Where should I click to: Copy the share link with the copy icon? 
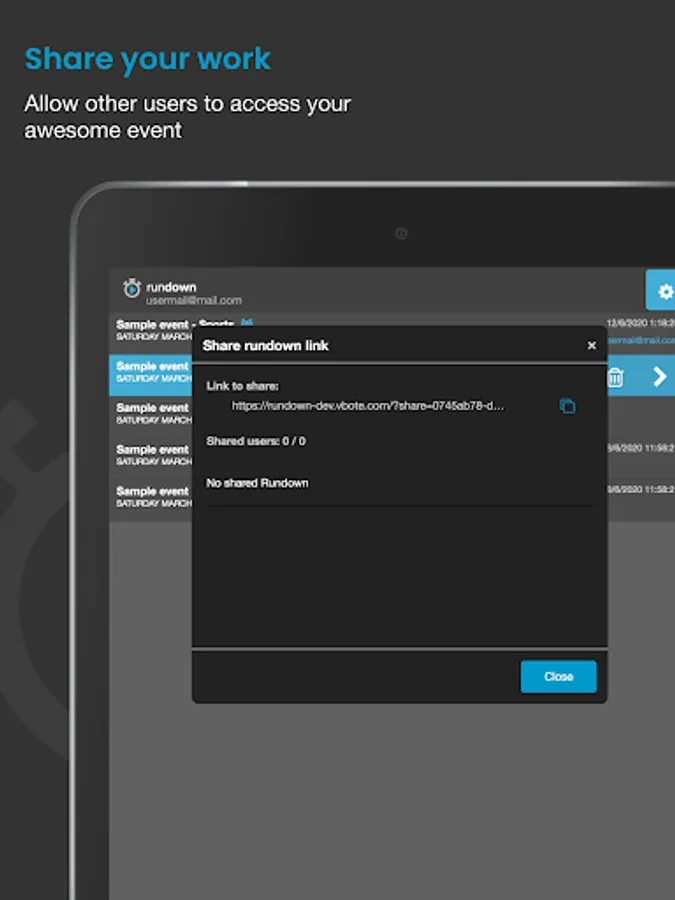(567, 406)
